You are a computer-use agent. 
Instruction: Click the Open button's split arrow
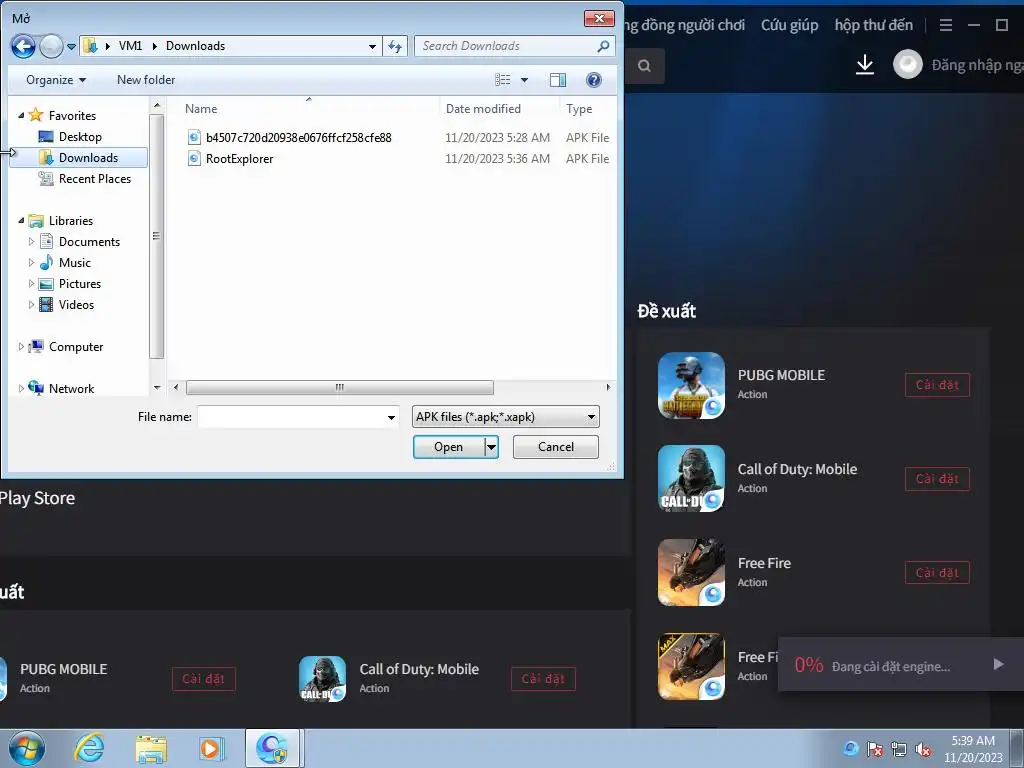(491, 447)
